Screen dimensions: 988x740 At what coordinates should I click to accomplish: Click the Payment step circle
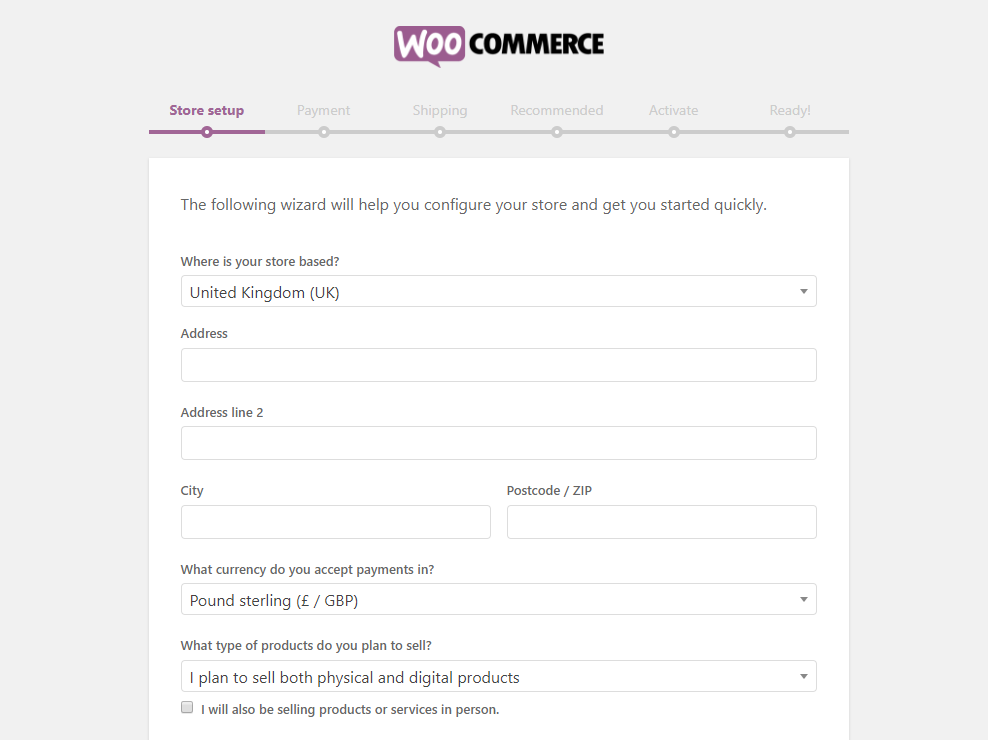point(323,131)
